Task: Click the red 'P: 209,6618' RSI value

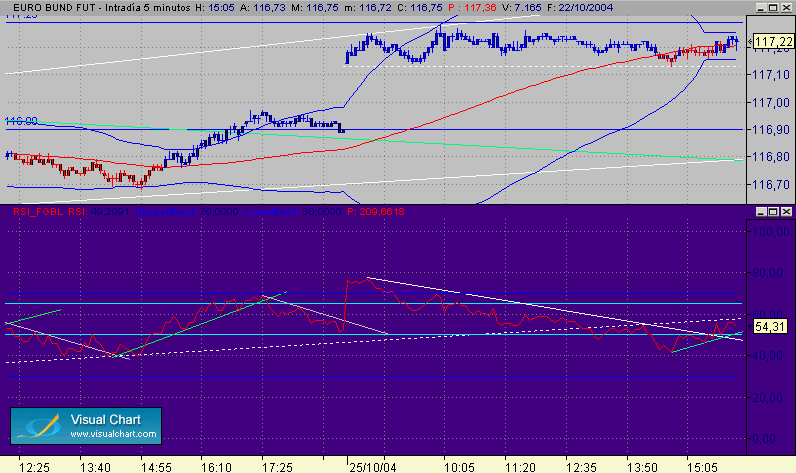Action: (376, 212)
